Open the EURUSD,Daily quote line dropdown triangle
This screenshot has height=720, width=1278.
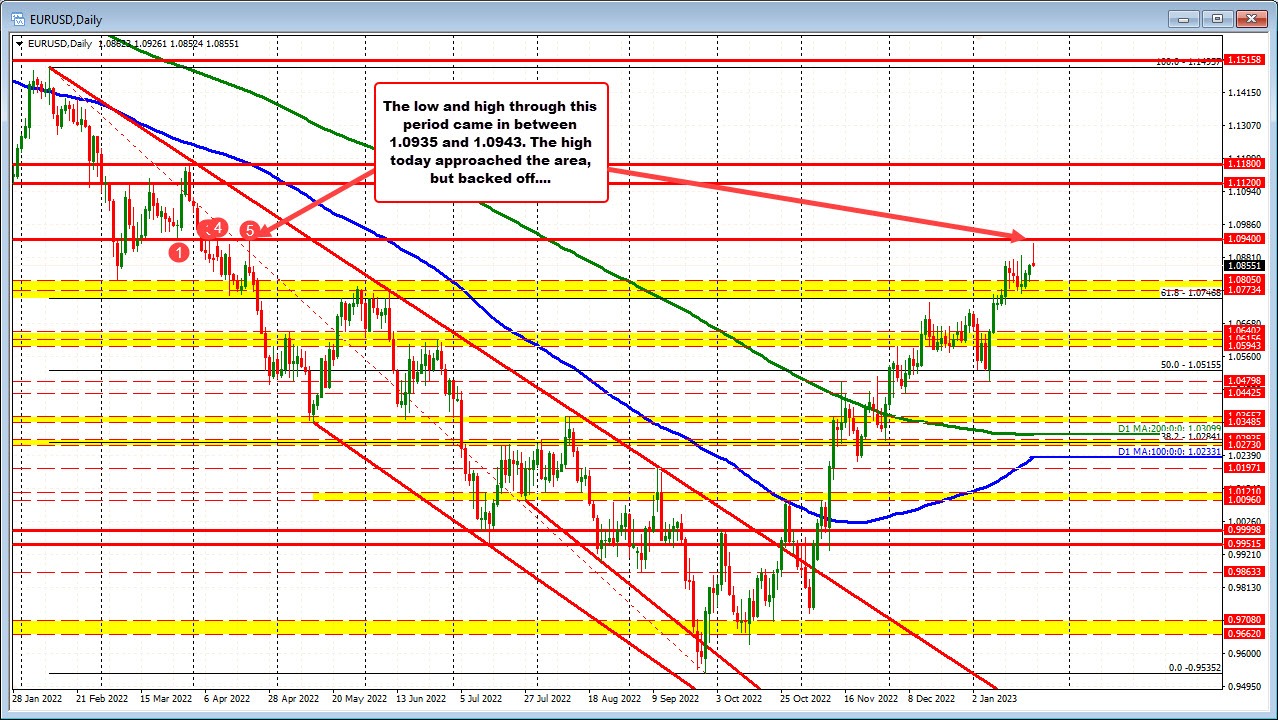[20, 43]
